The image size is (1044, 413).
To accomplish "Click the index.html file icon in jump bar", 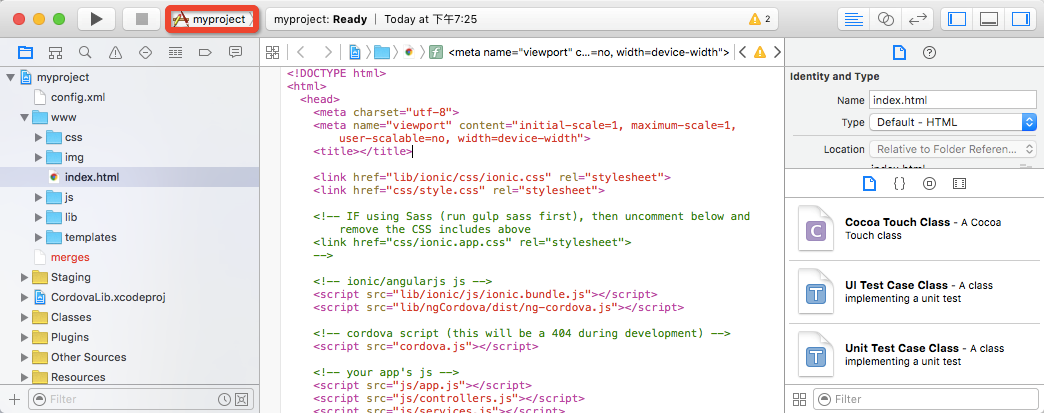I will coord(409,52).
